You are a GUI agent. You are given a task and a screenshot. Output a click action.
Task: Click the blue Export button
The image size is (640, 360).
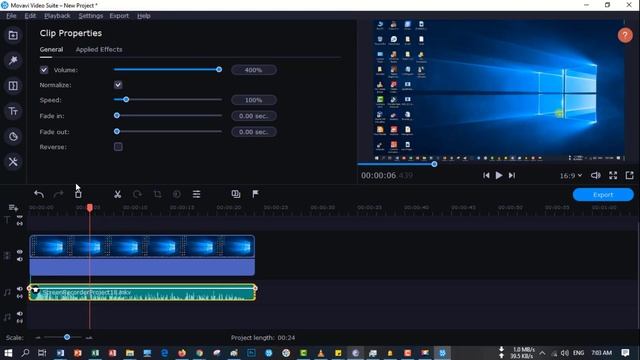pos(603,195)
